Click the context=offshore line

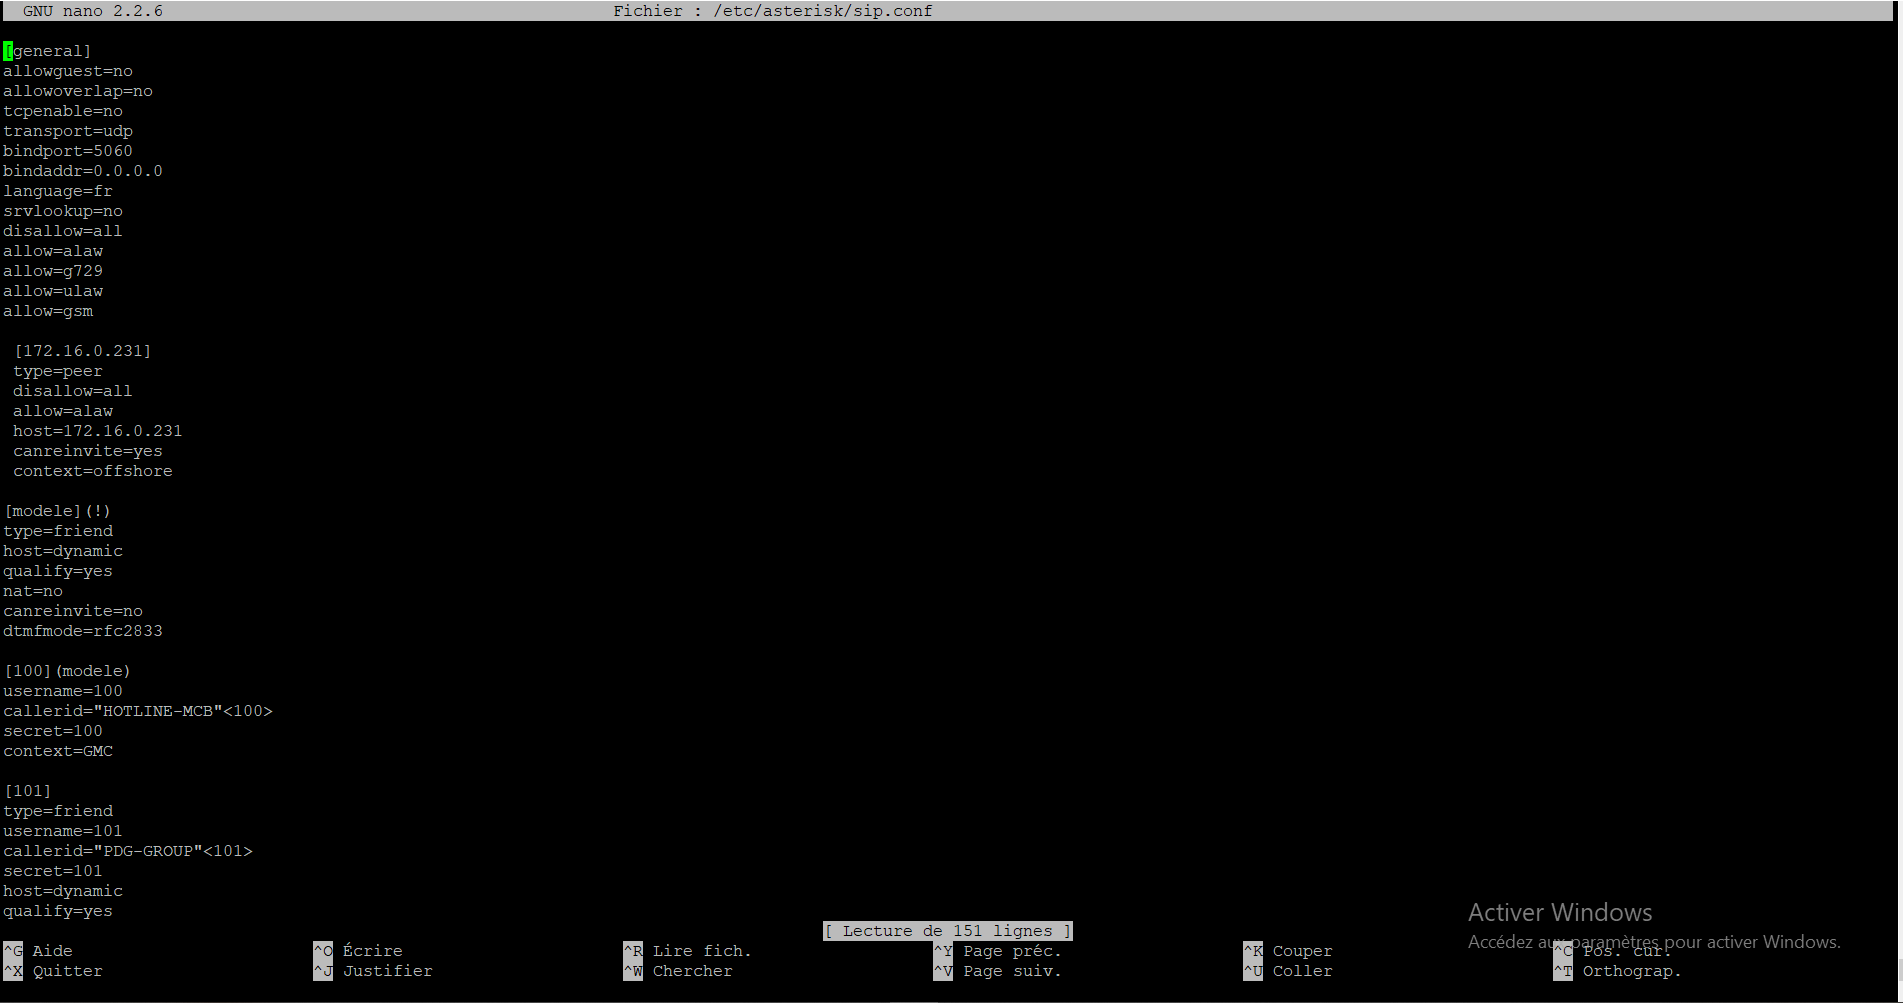[92, 471]
